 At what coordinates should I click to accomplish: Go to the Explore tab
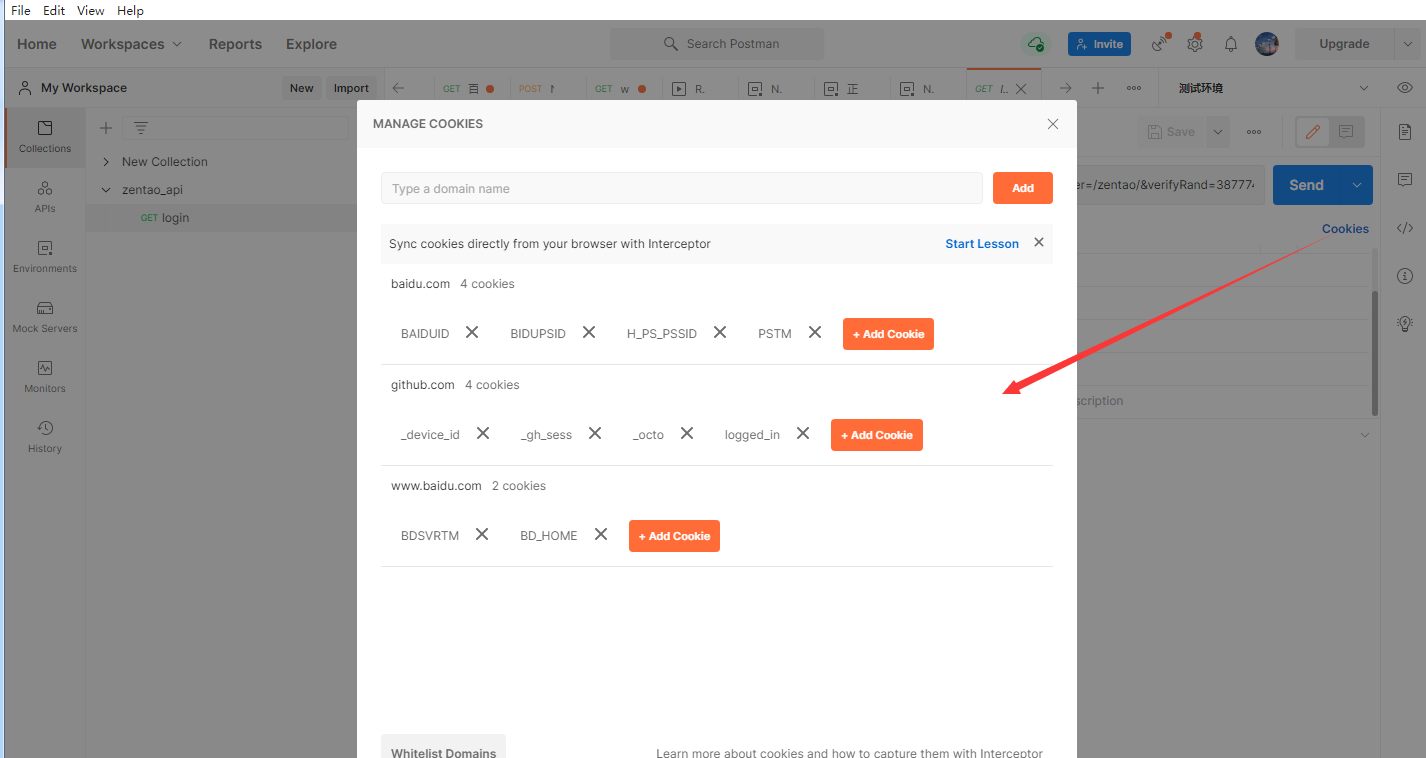pyautogui.click(x=311, y=44)
